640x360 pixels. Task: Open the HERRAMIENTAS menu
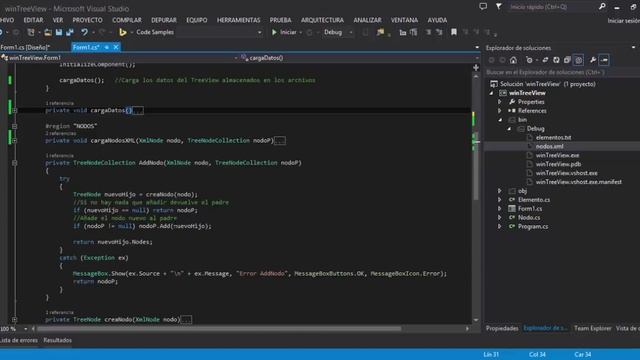point(238,20)
